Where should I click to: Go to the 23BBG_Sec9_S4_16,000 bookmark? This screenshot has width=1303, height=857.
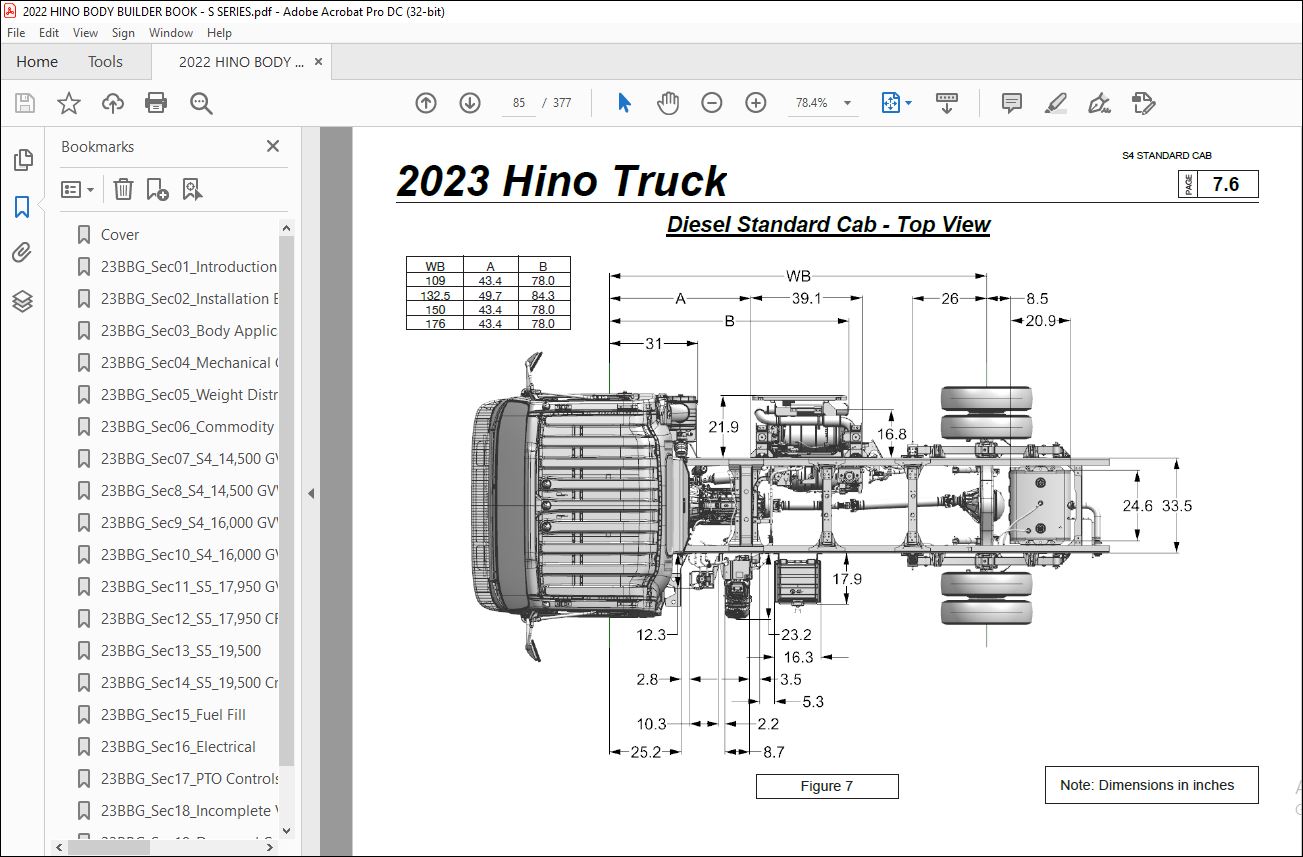[x=188, y=523]
